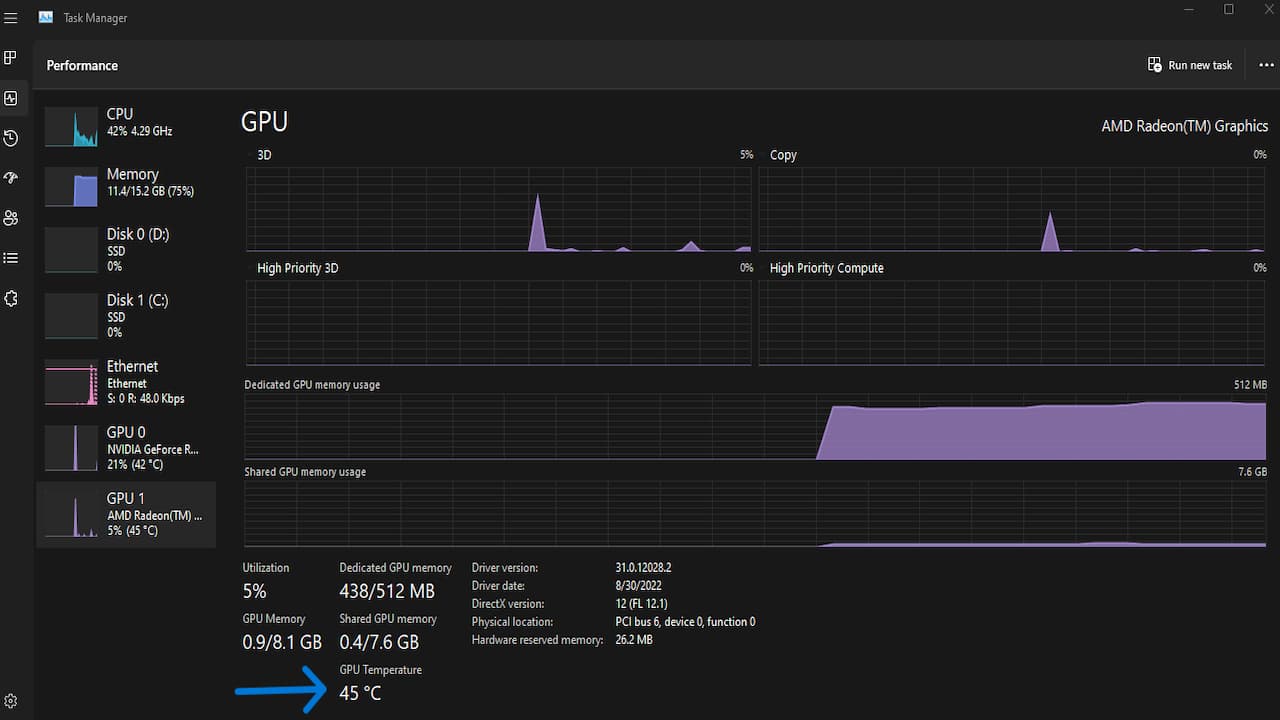Open the More options menu
1280x720 pixels.
(x=1265, y=64)
